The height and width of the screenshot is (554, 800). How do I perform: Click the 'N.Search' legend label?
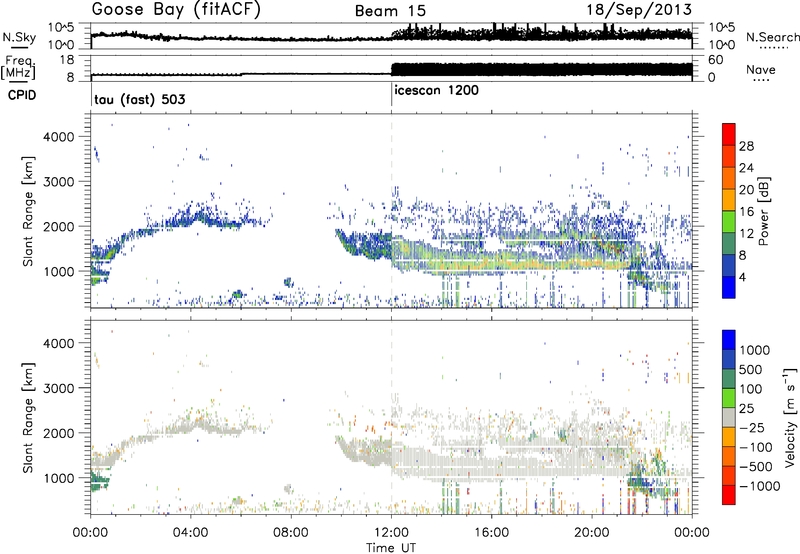pyautogui.click(x=773, y=37)
